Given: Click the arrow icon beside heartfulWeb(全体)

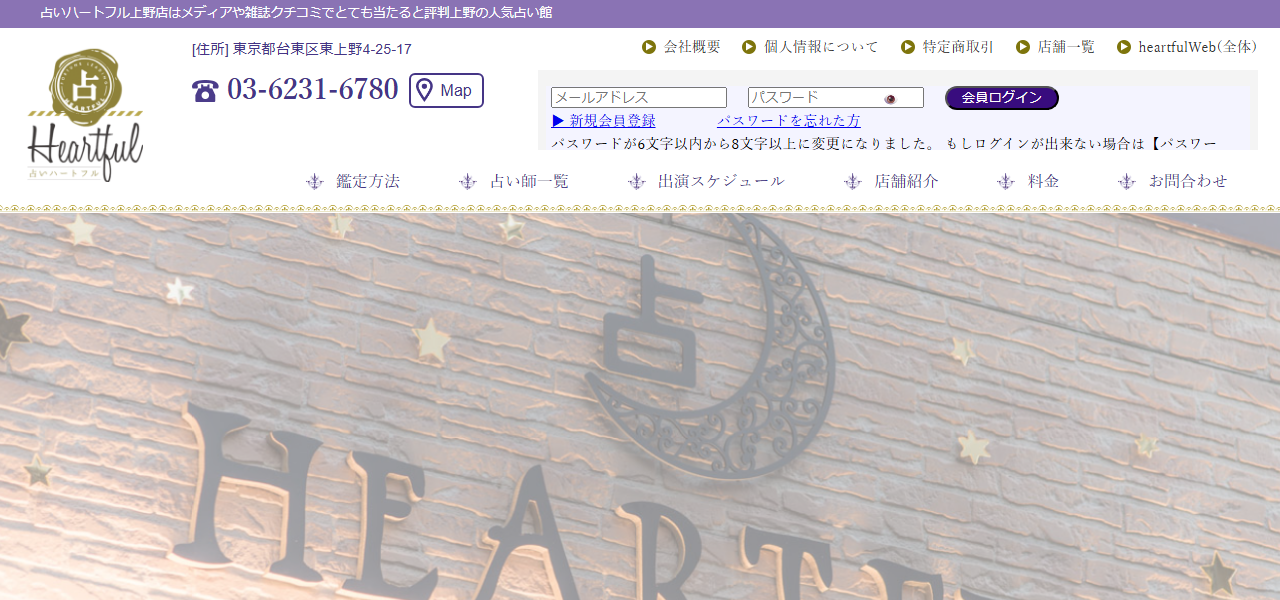Looking at the screenshot, I should click(1124, 47).
